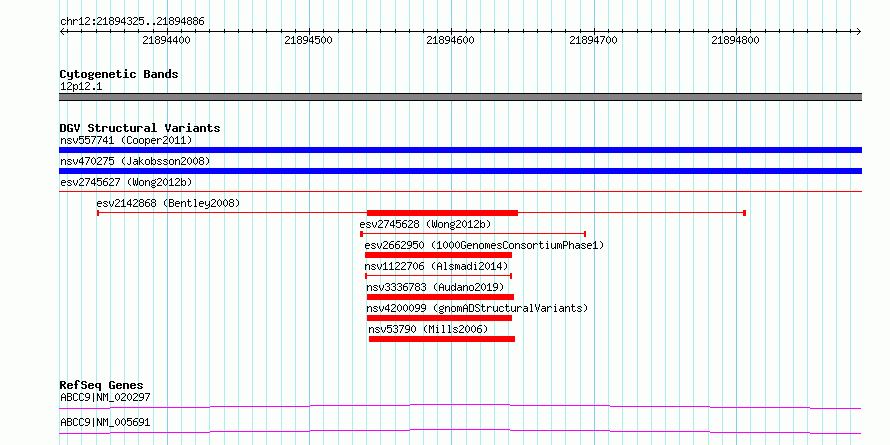Click the nsv470275 (Jakobsson2008) label

(x=135, y=161)
